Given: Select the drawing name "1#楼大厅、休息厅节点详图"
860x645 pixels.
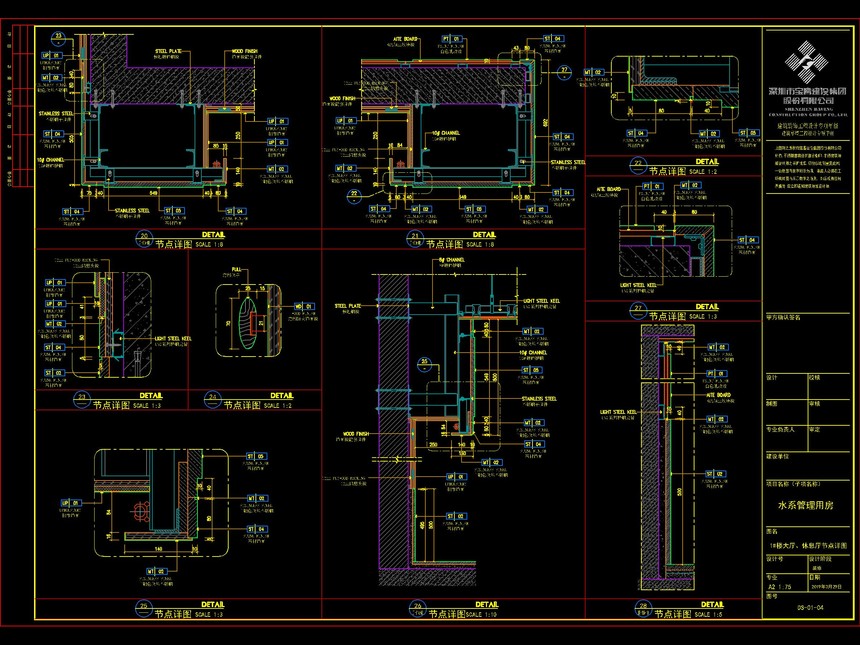Looking at the screenshot, I should point(807,546).
